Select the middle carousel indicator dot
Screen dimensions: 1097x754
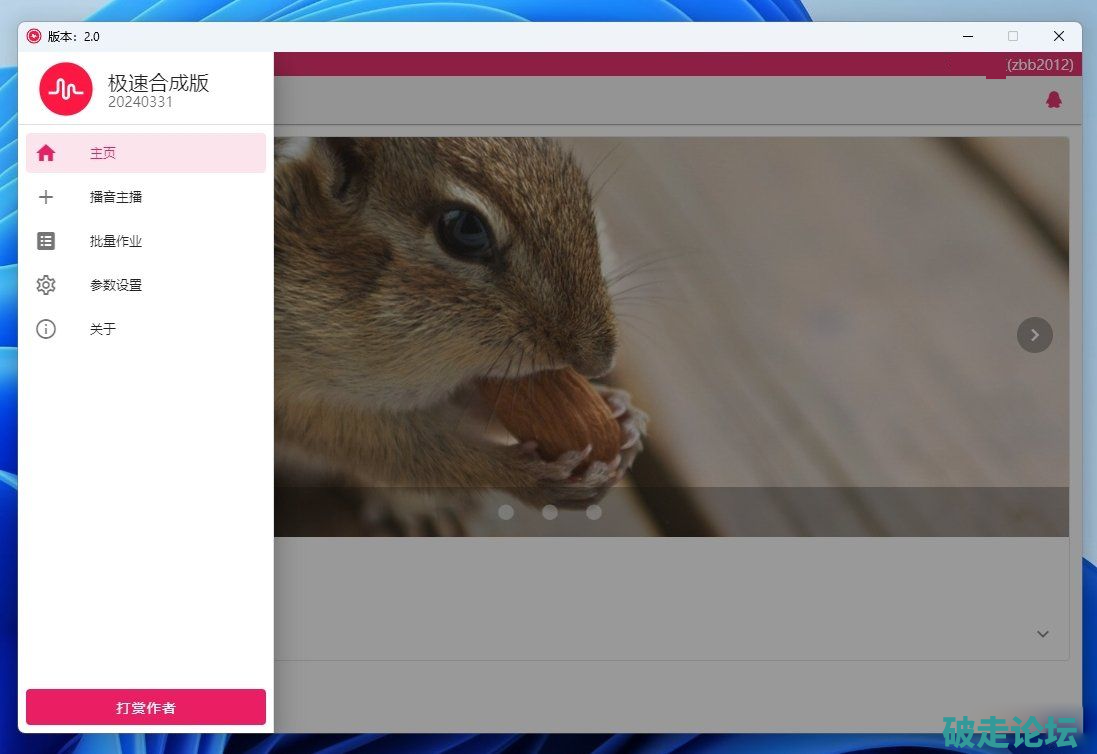pos(550,512)
